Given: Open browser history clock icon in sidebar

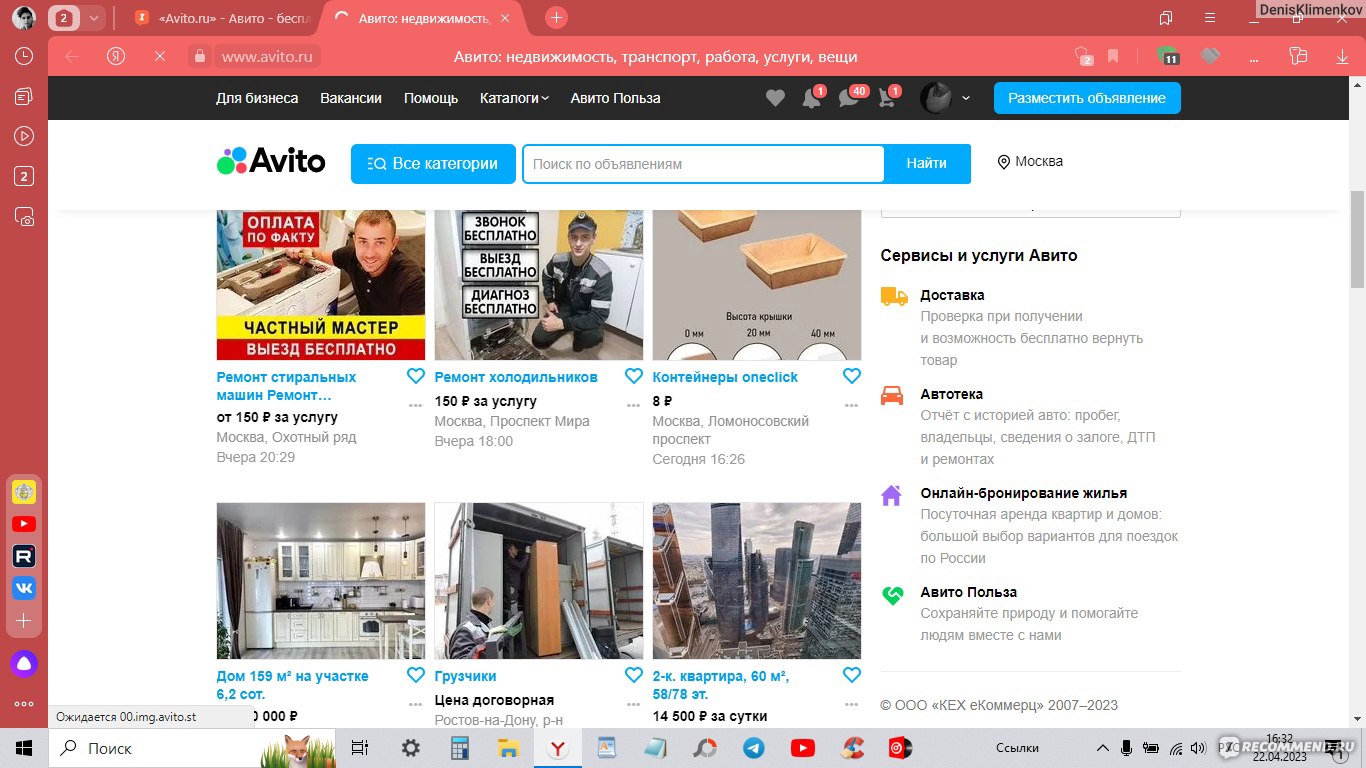Looking at the screenshot, I should (x=24, y=56).
